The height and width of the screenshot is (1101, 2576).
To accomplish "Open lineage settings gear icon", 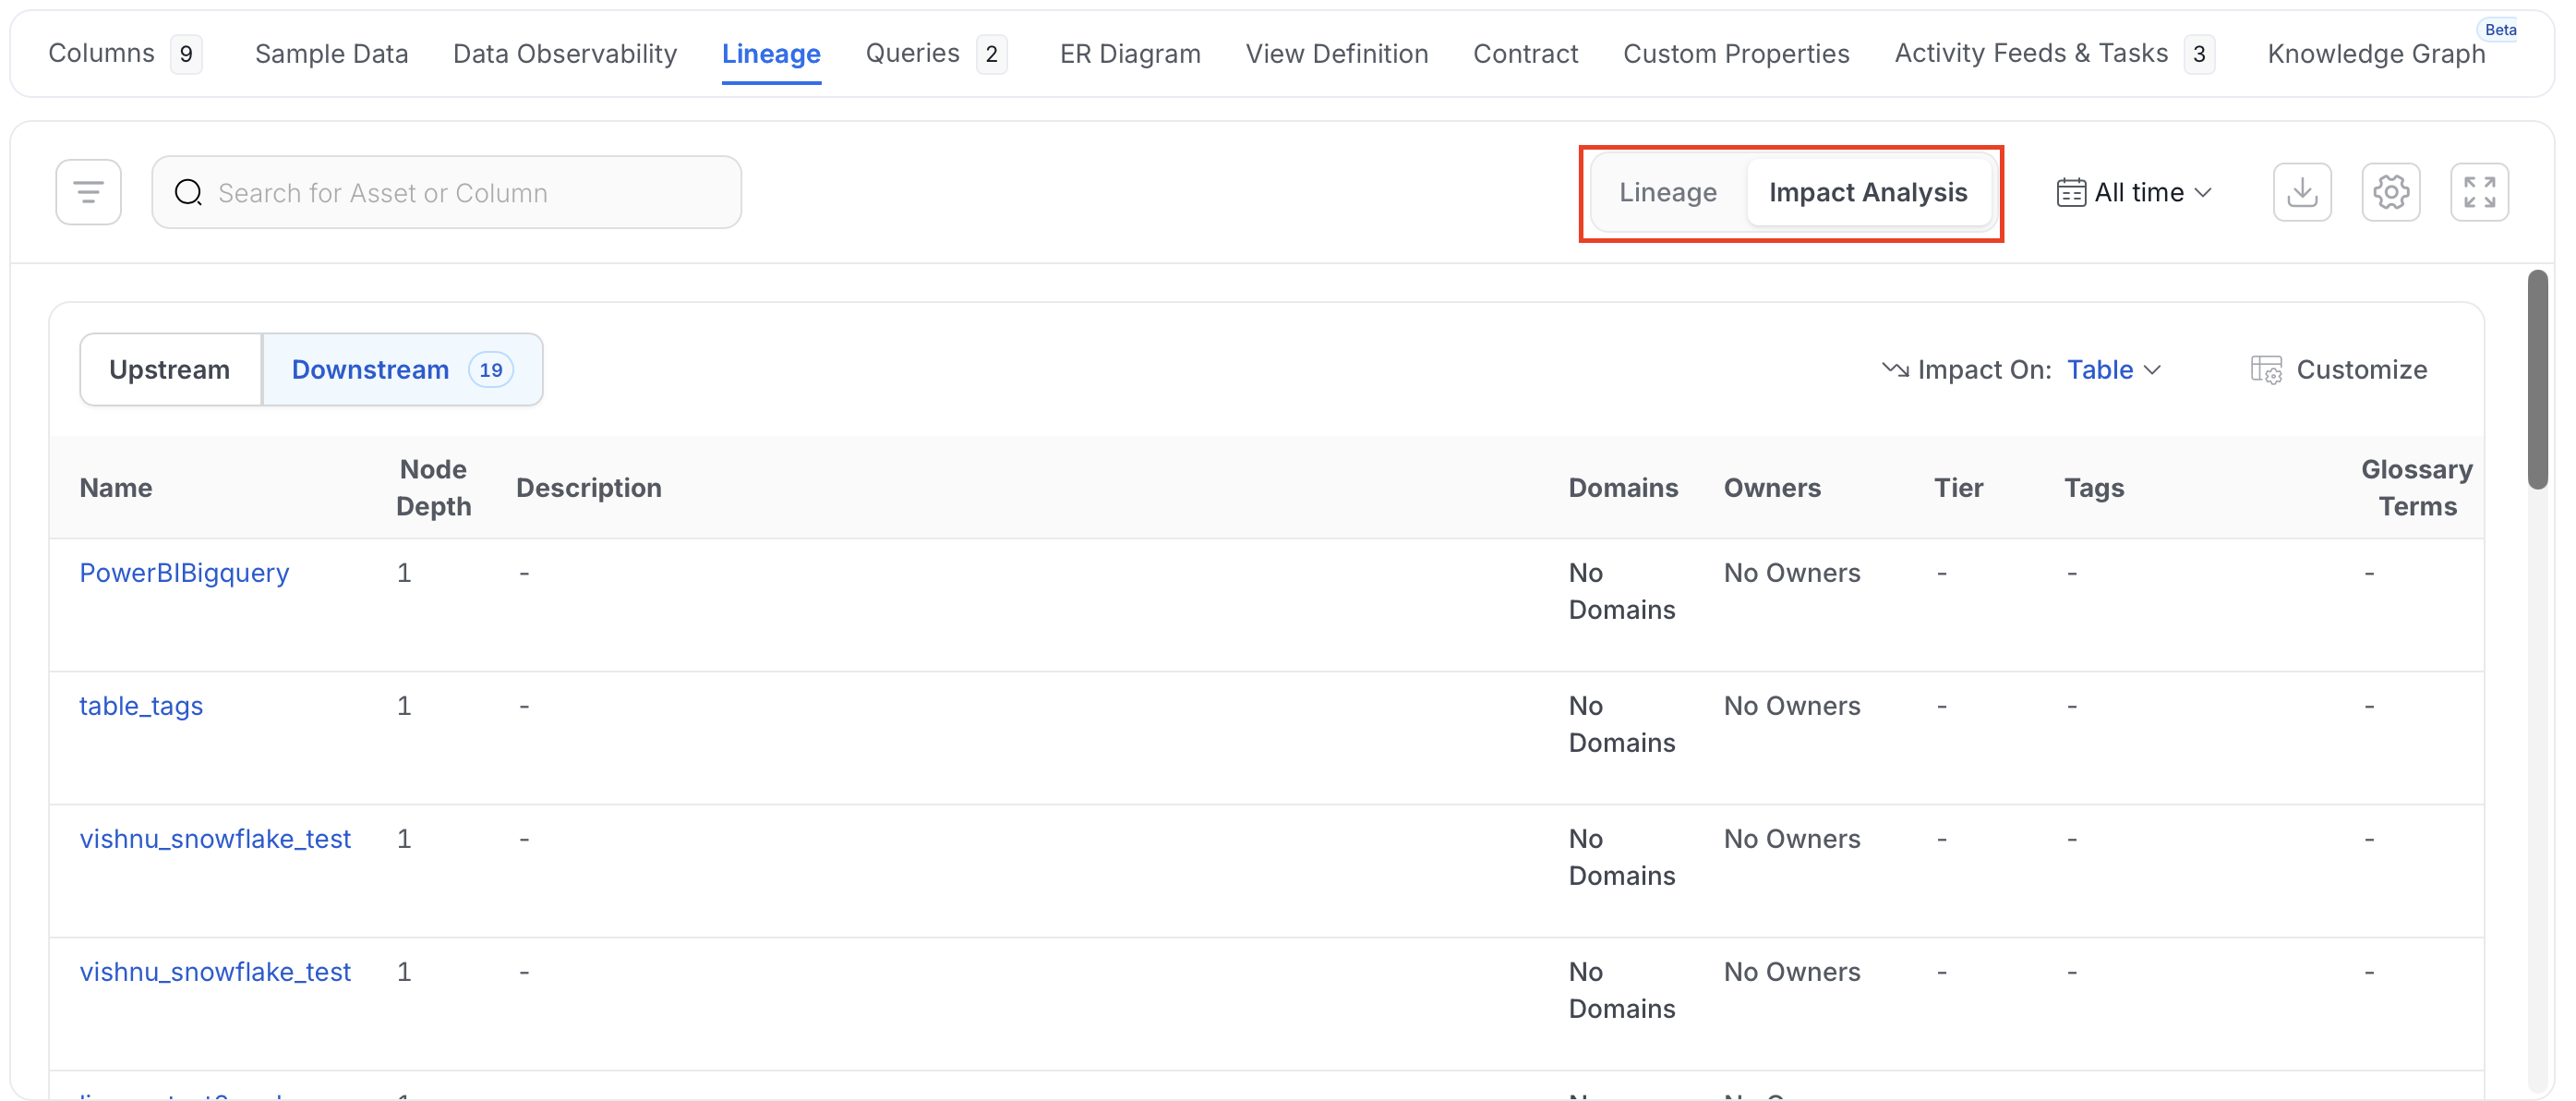I will pyautogui.click(x=2391, y=192).
